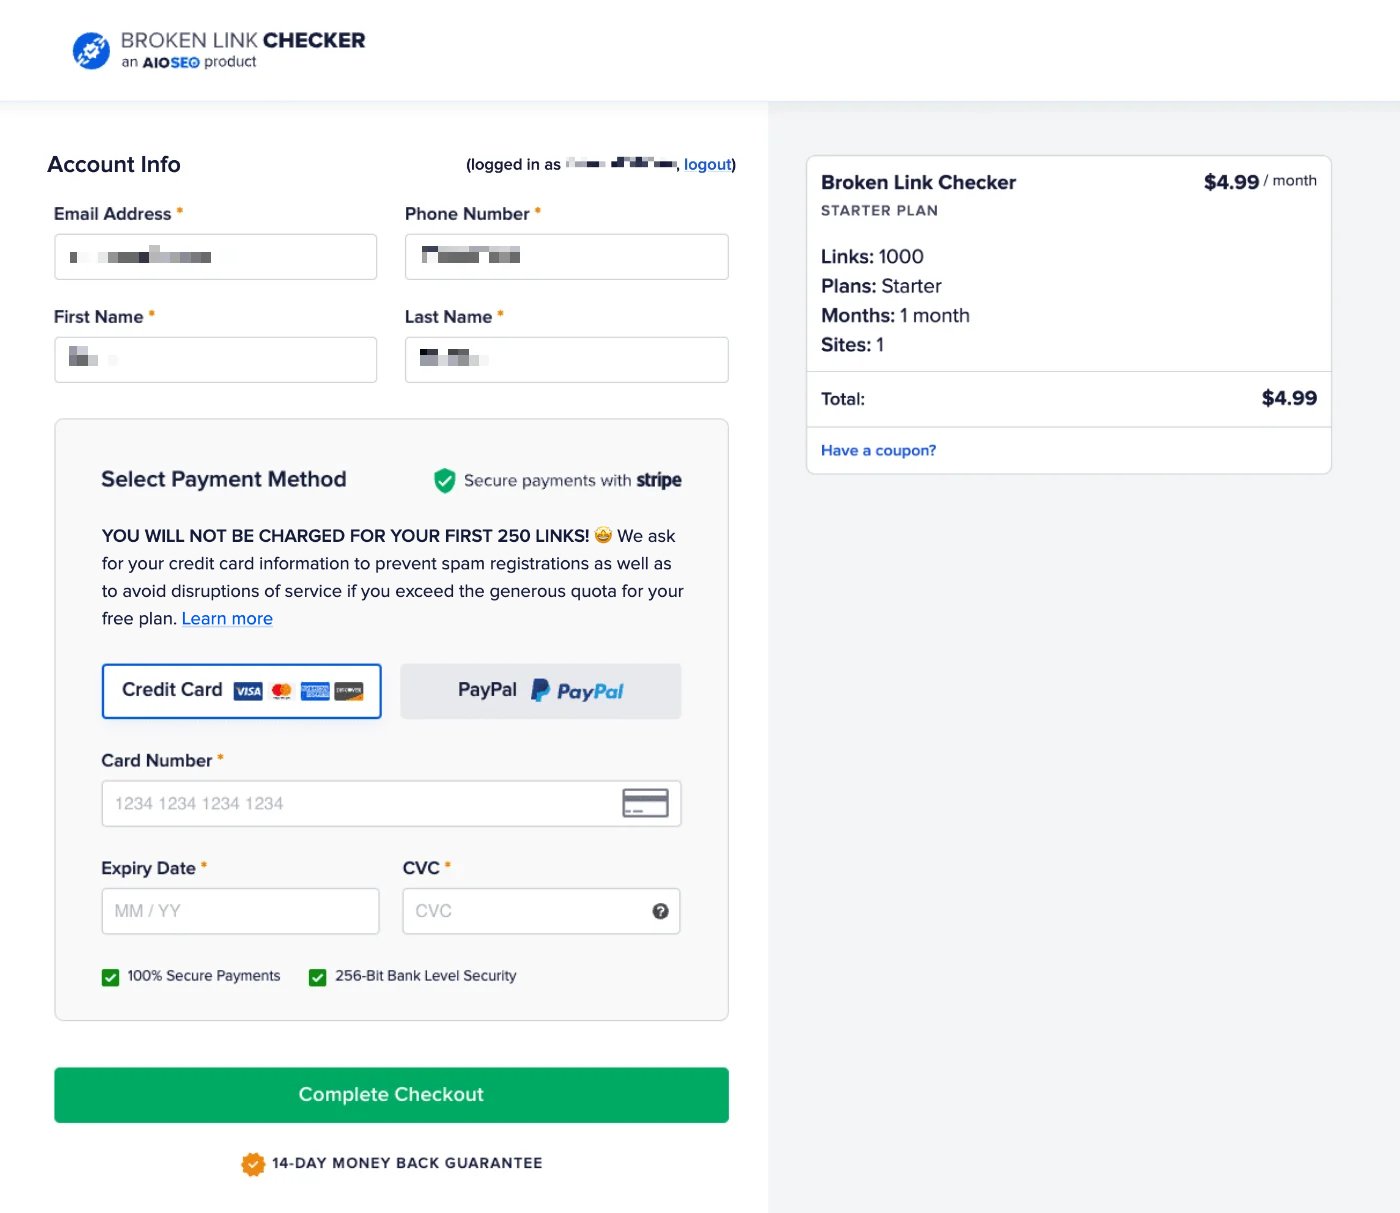Click the credit card icon in card number field
The width and height of the screenshot is (1400, 1213).
coord(645,802)
